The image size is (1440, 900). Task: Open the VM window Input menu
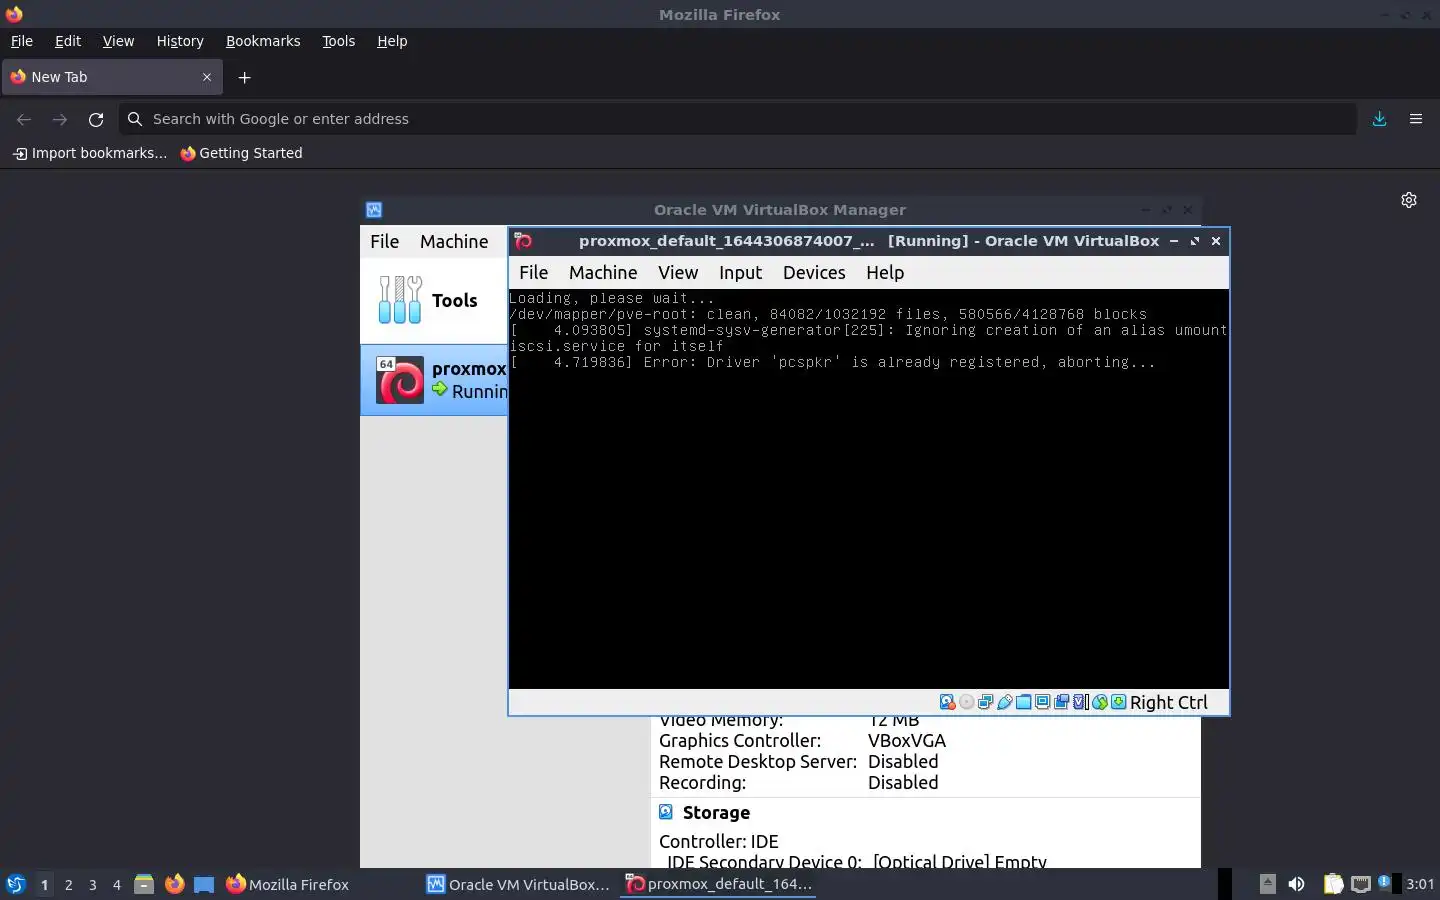click(x=740, y=273)
